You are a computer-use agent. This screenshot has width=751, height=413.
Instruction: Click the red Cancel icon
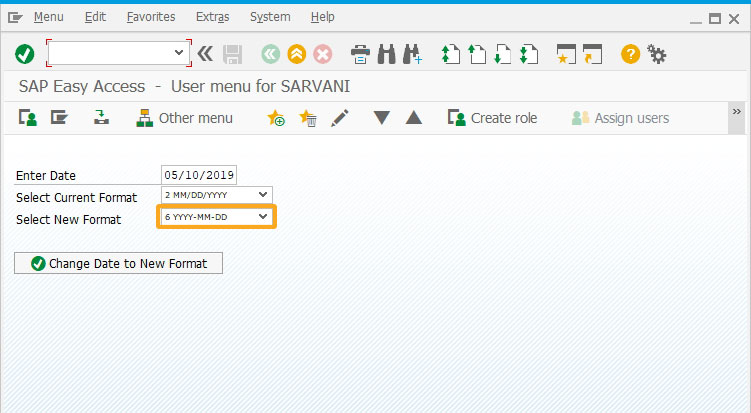pyautogui.click(x=323, y=54)
